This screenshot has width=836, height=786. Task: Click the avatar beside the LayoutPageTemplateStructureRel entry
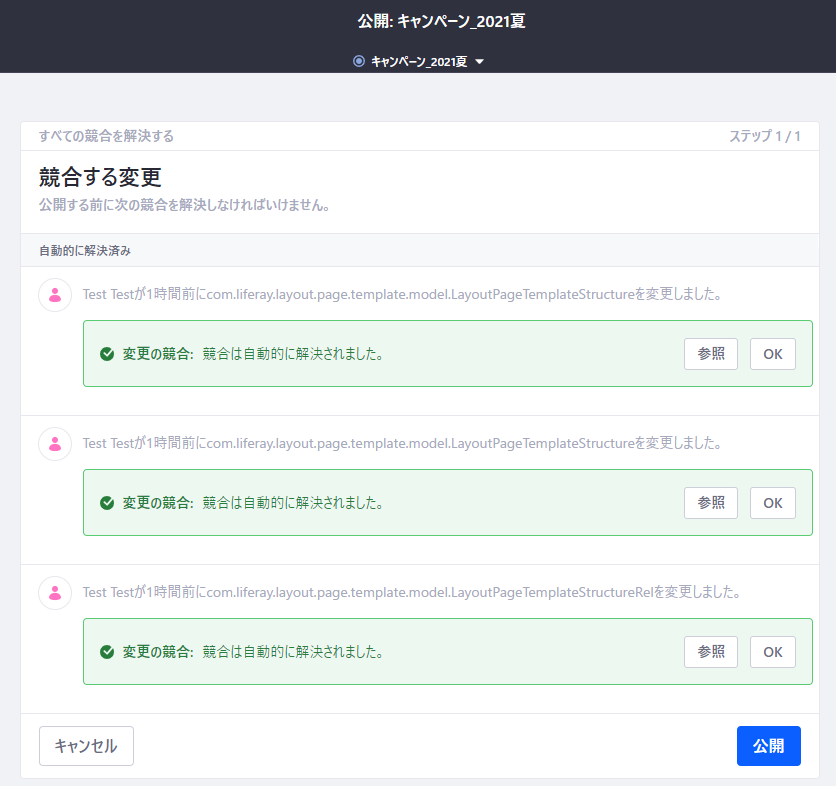55,592
